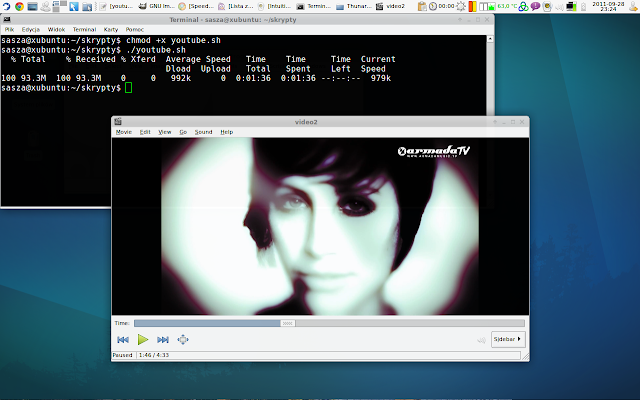Click the show desktop launcher in the panel
The width and height of the screenshot is (640, 400).
(x=33, y=6)
